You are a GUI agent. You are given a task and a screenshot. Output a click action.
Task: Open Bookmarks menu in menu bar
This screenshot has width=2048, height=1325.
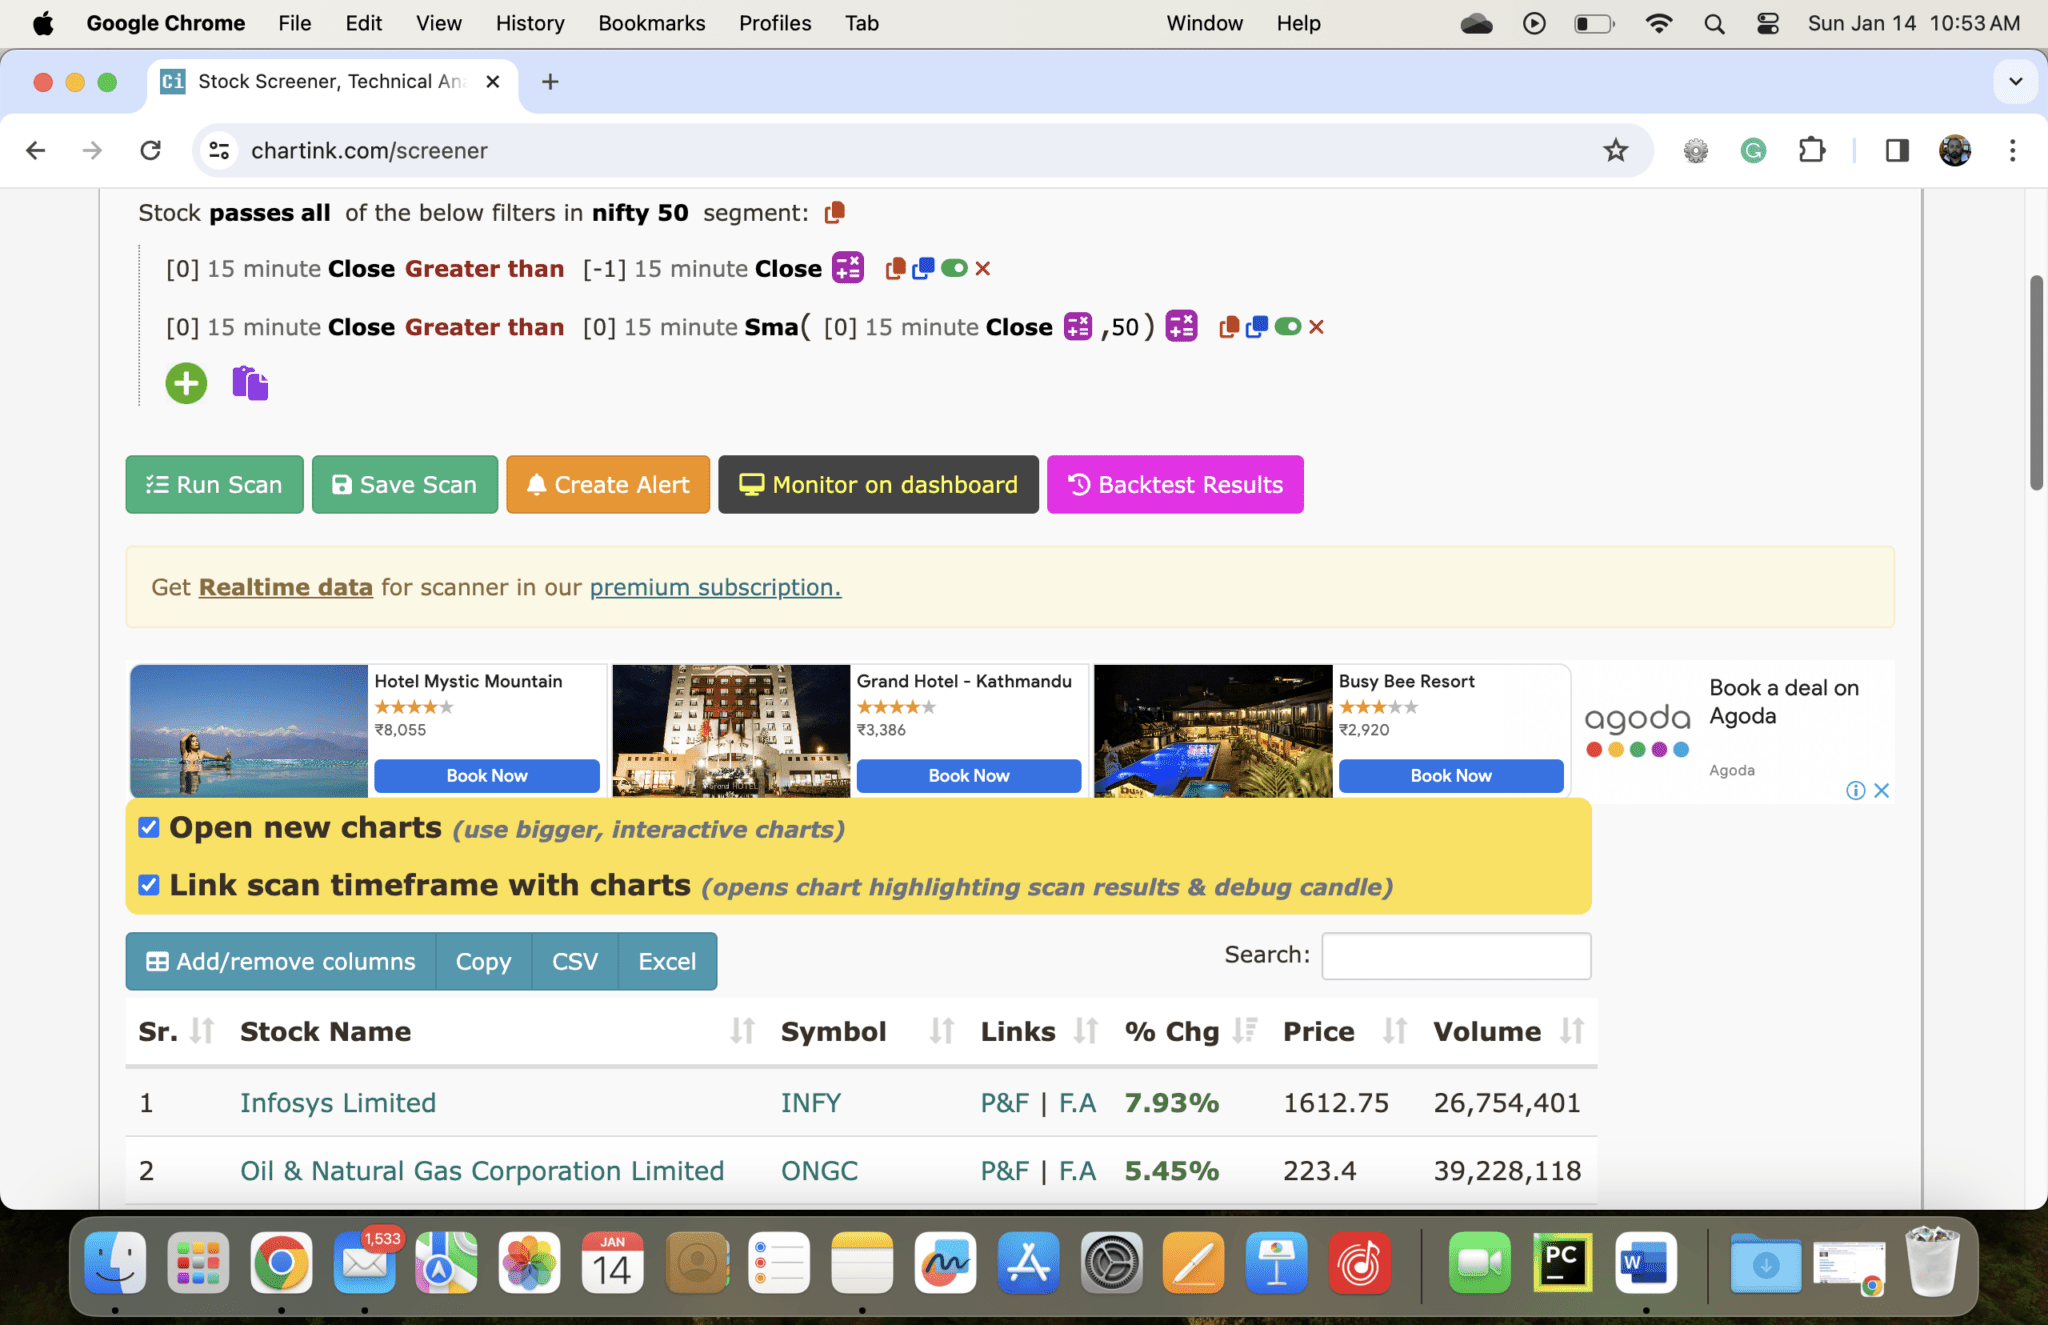651,23
